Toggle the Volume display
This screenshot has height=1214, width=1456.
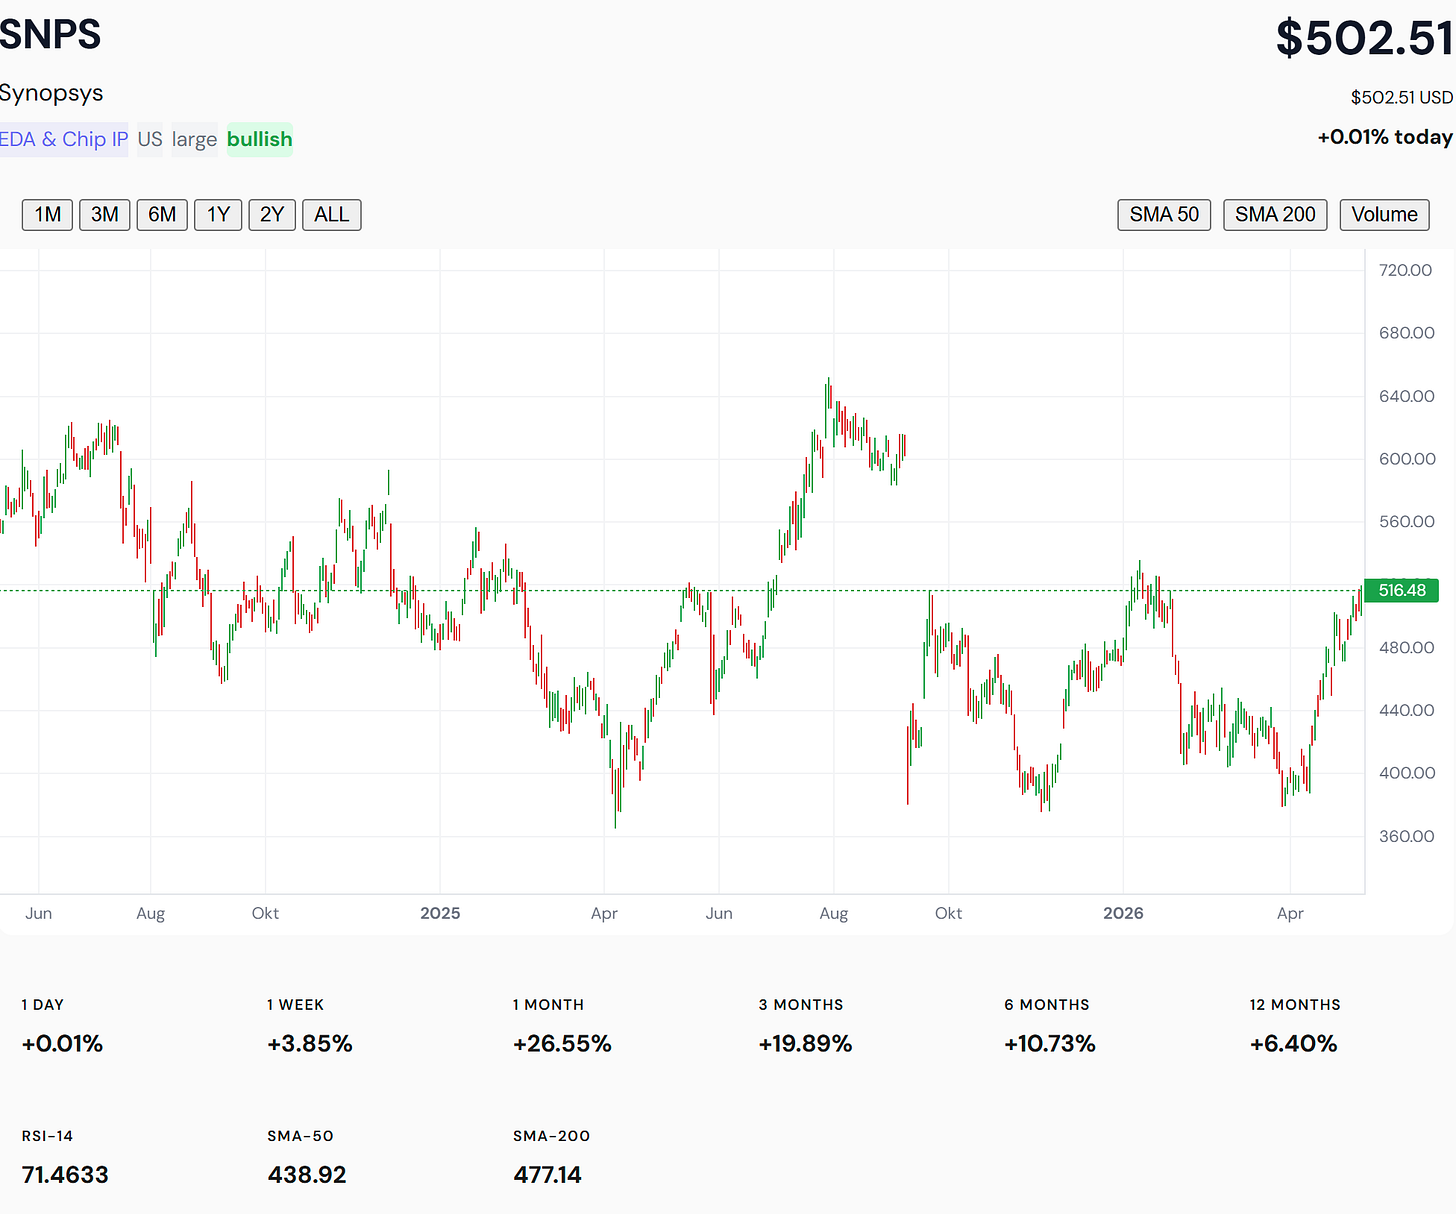tap(1384, 215)
